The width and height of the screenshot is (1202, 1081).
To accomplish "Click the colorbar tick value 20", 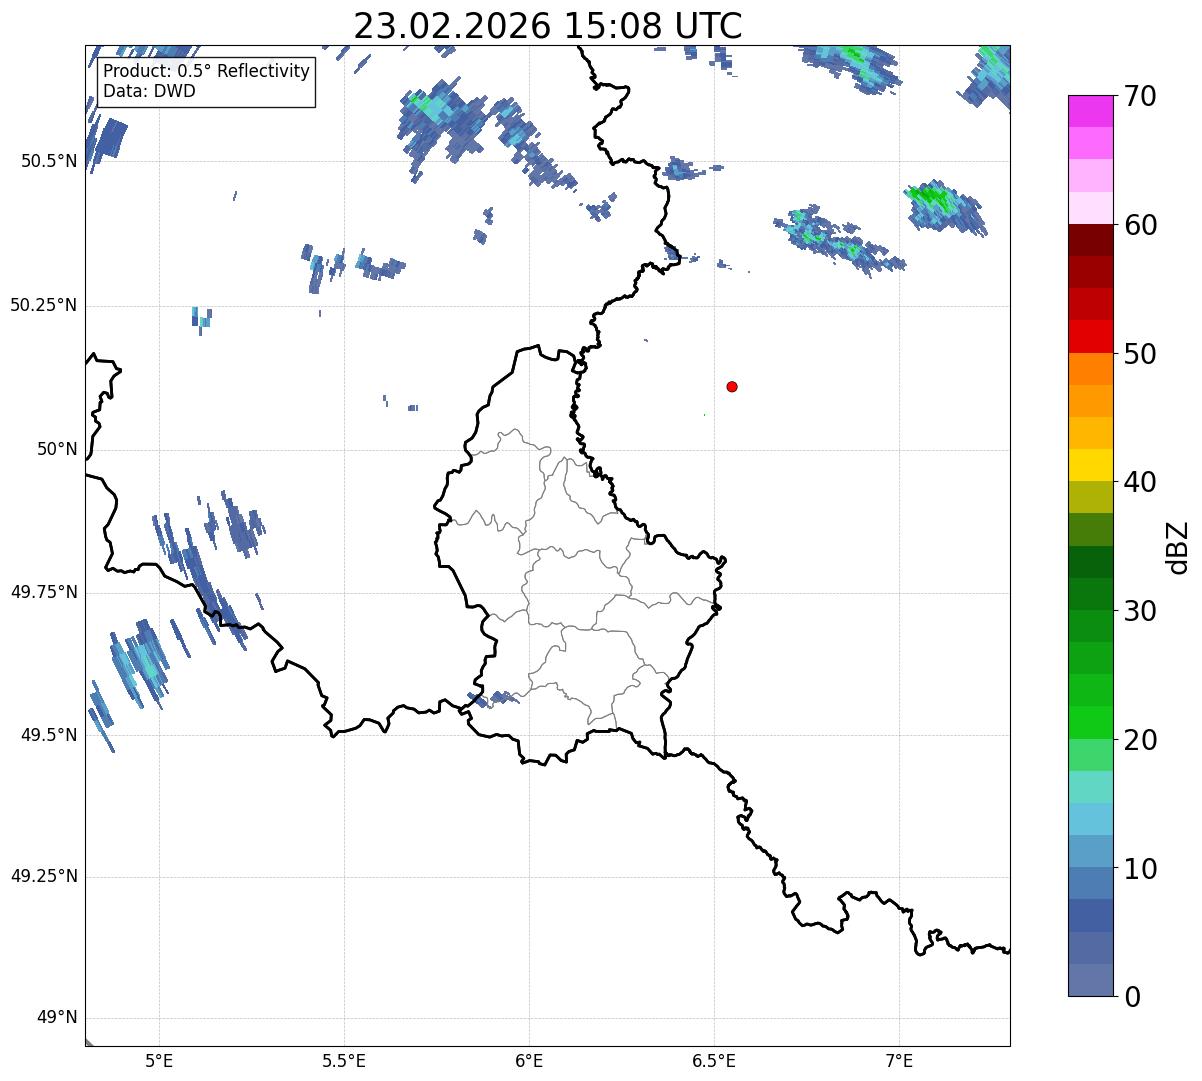I will [x=1140, y=740].
